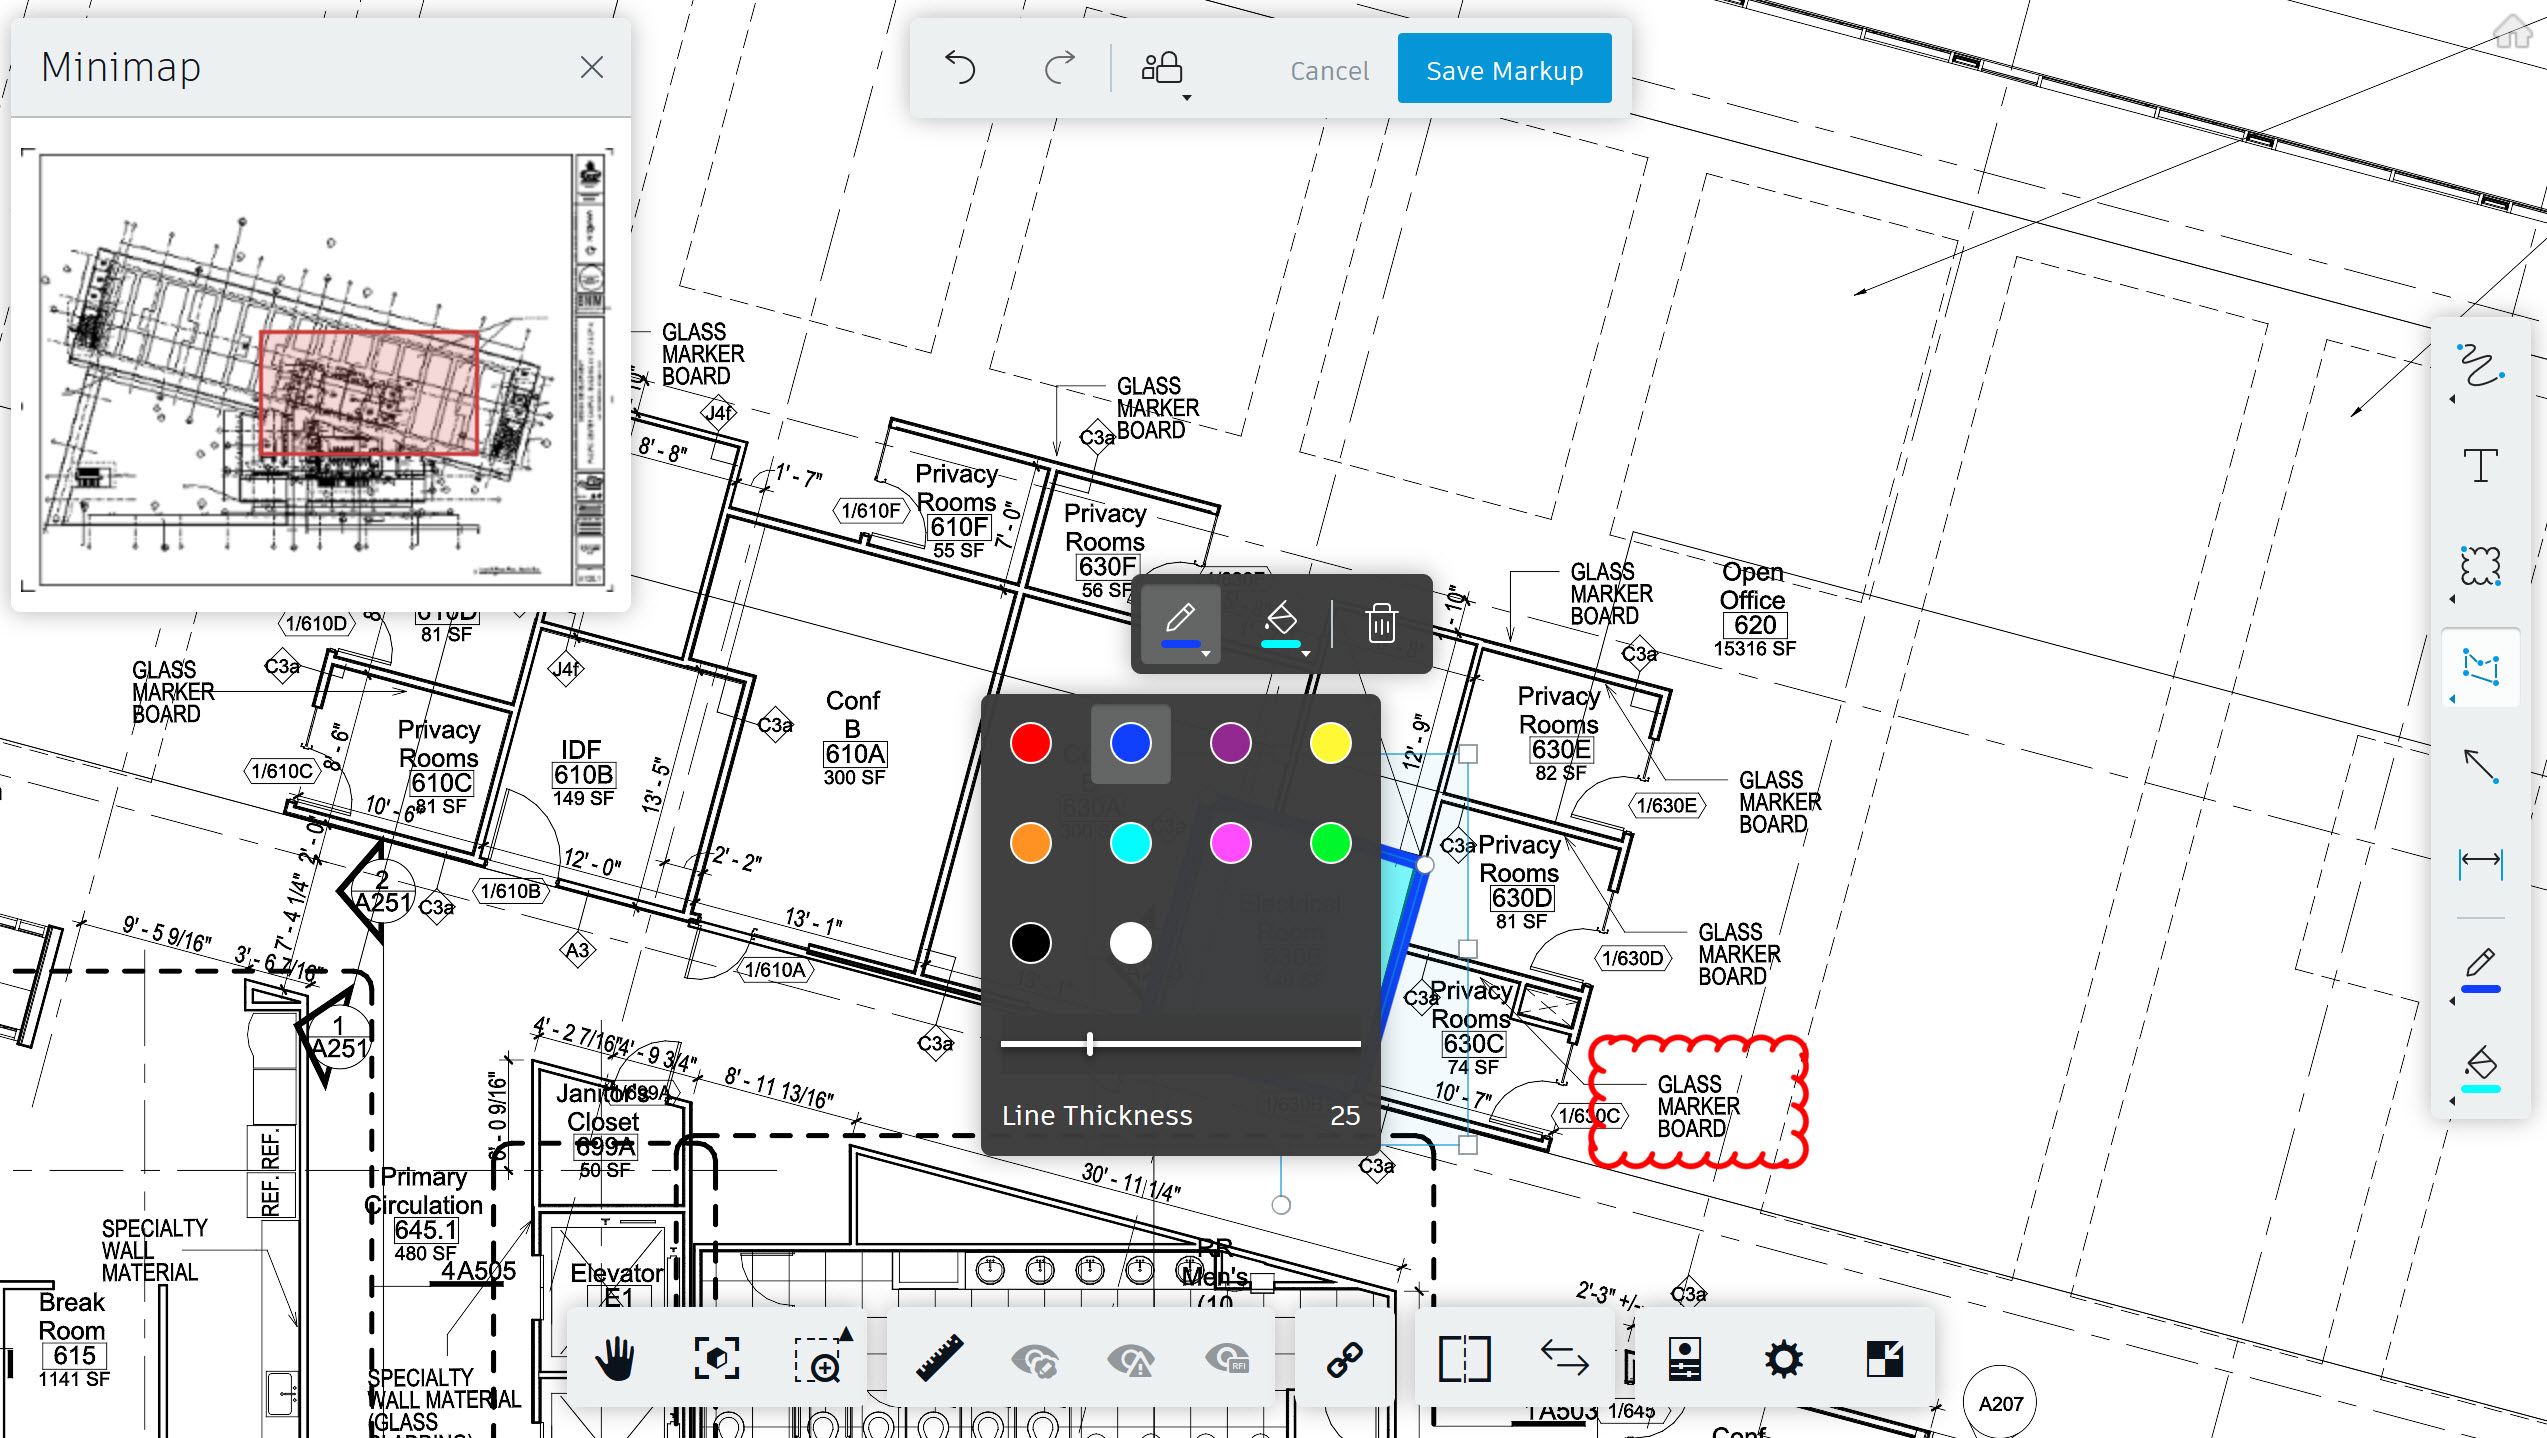2547x1438 pixels.
Task: Click the Fit to View icon
Action: click(x=716, y=1358)
